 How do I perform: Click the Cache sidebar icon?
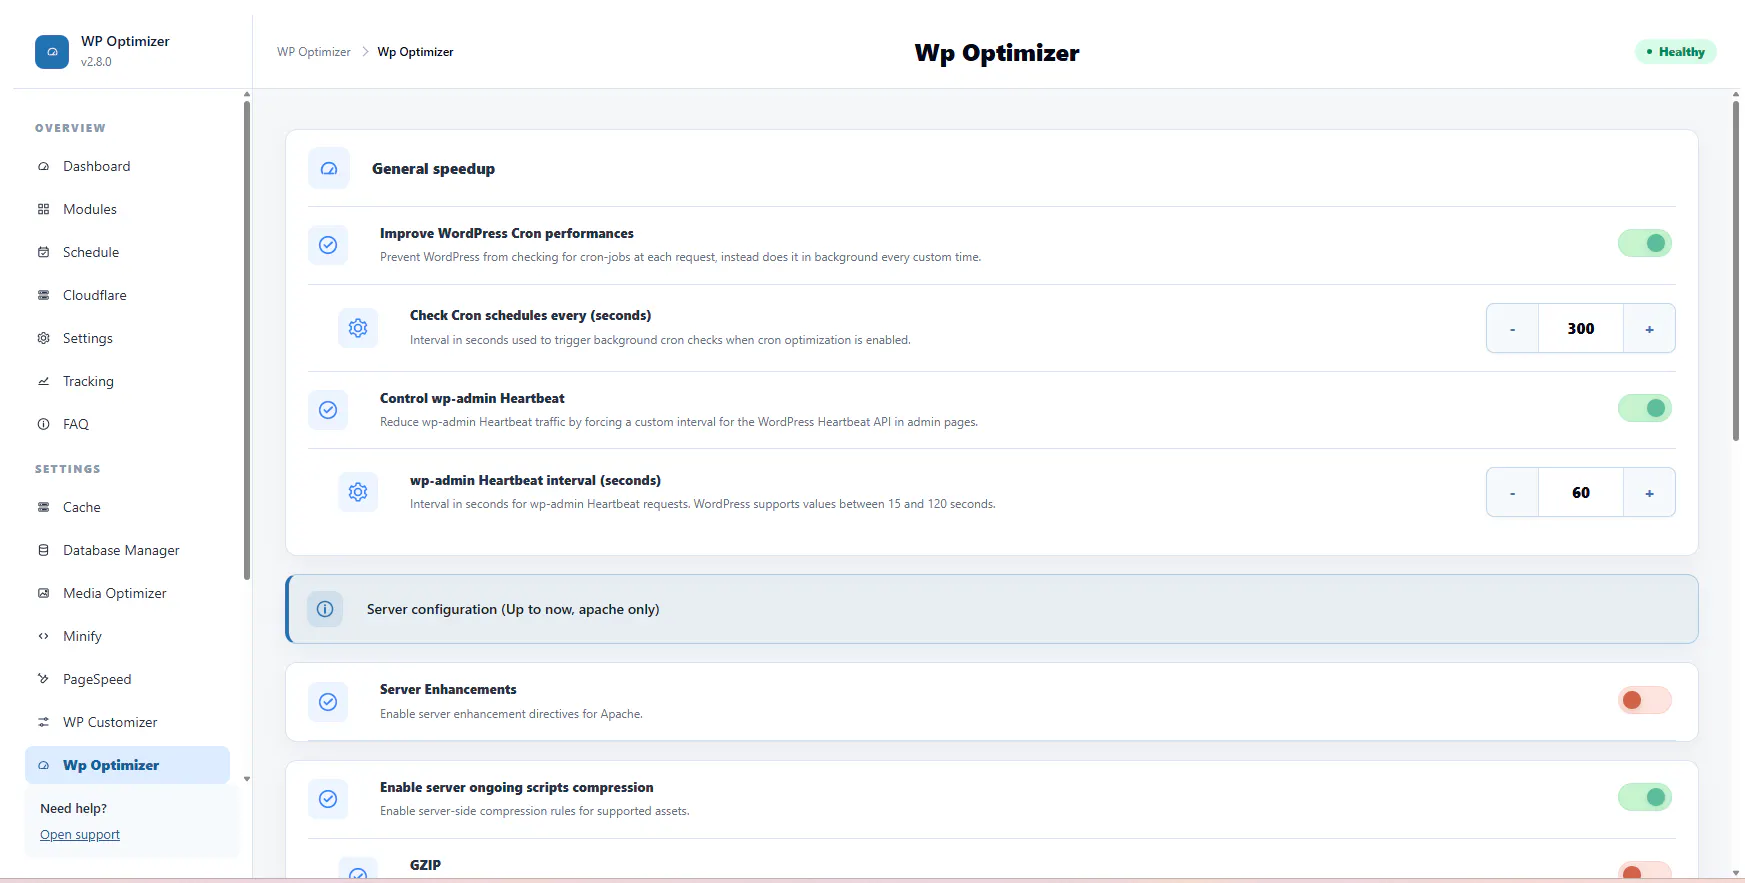coord(43,508)
